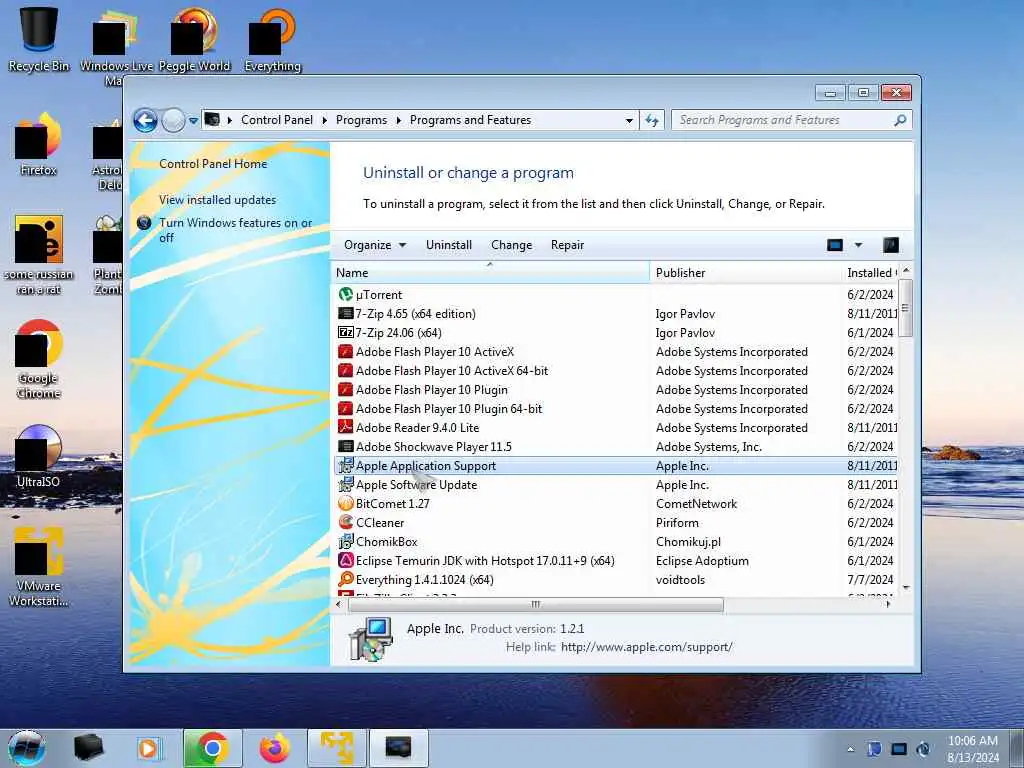
Task: Expand the address bar history dropdown
Action: [629, 121]
